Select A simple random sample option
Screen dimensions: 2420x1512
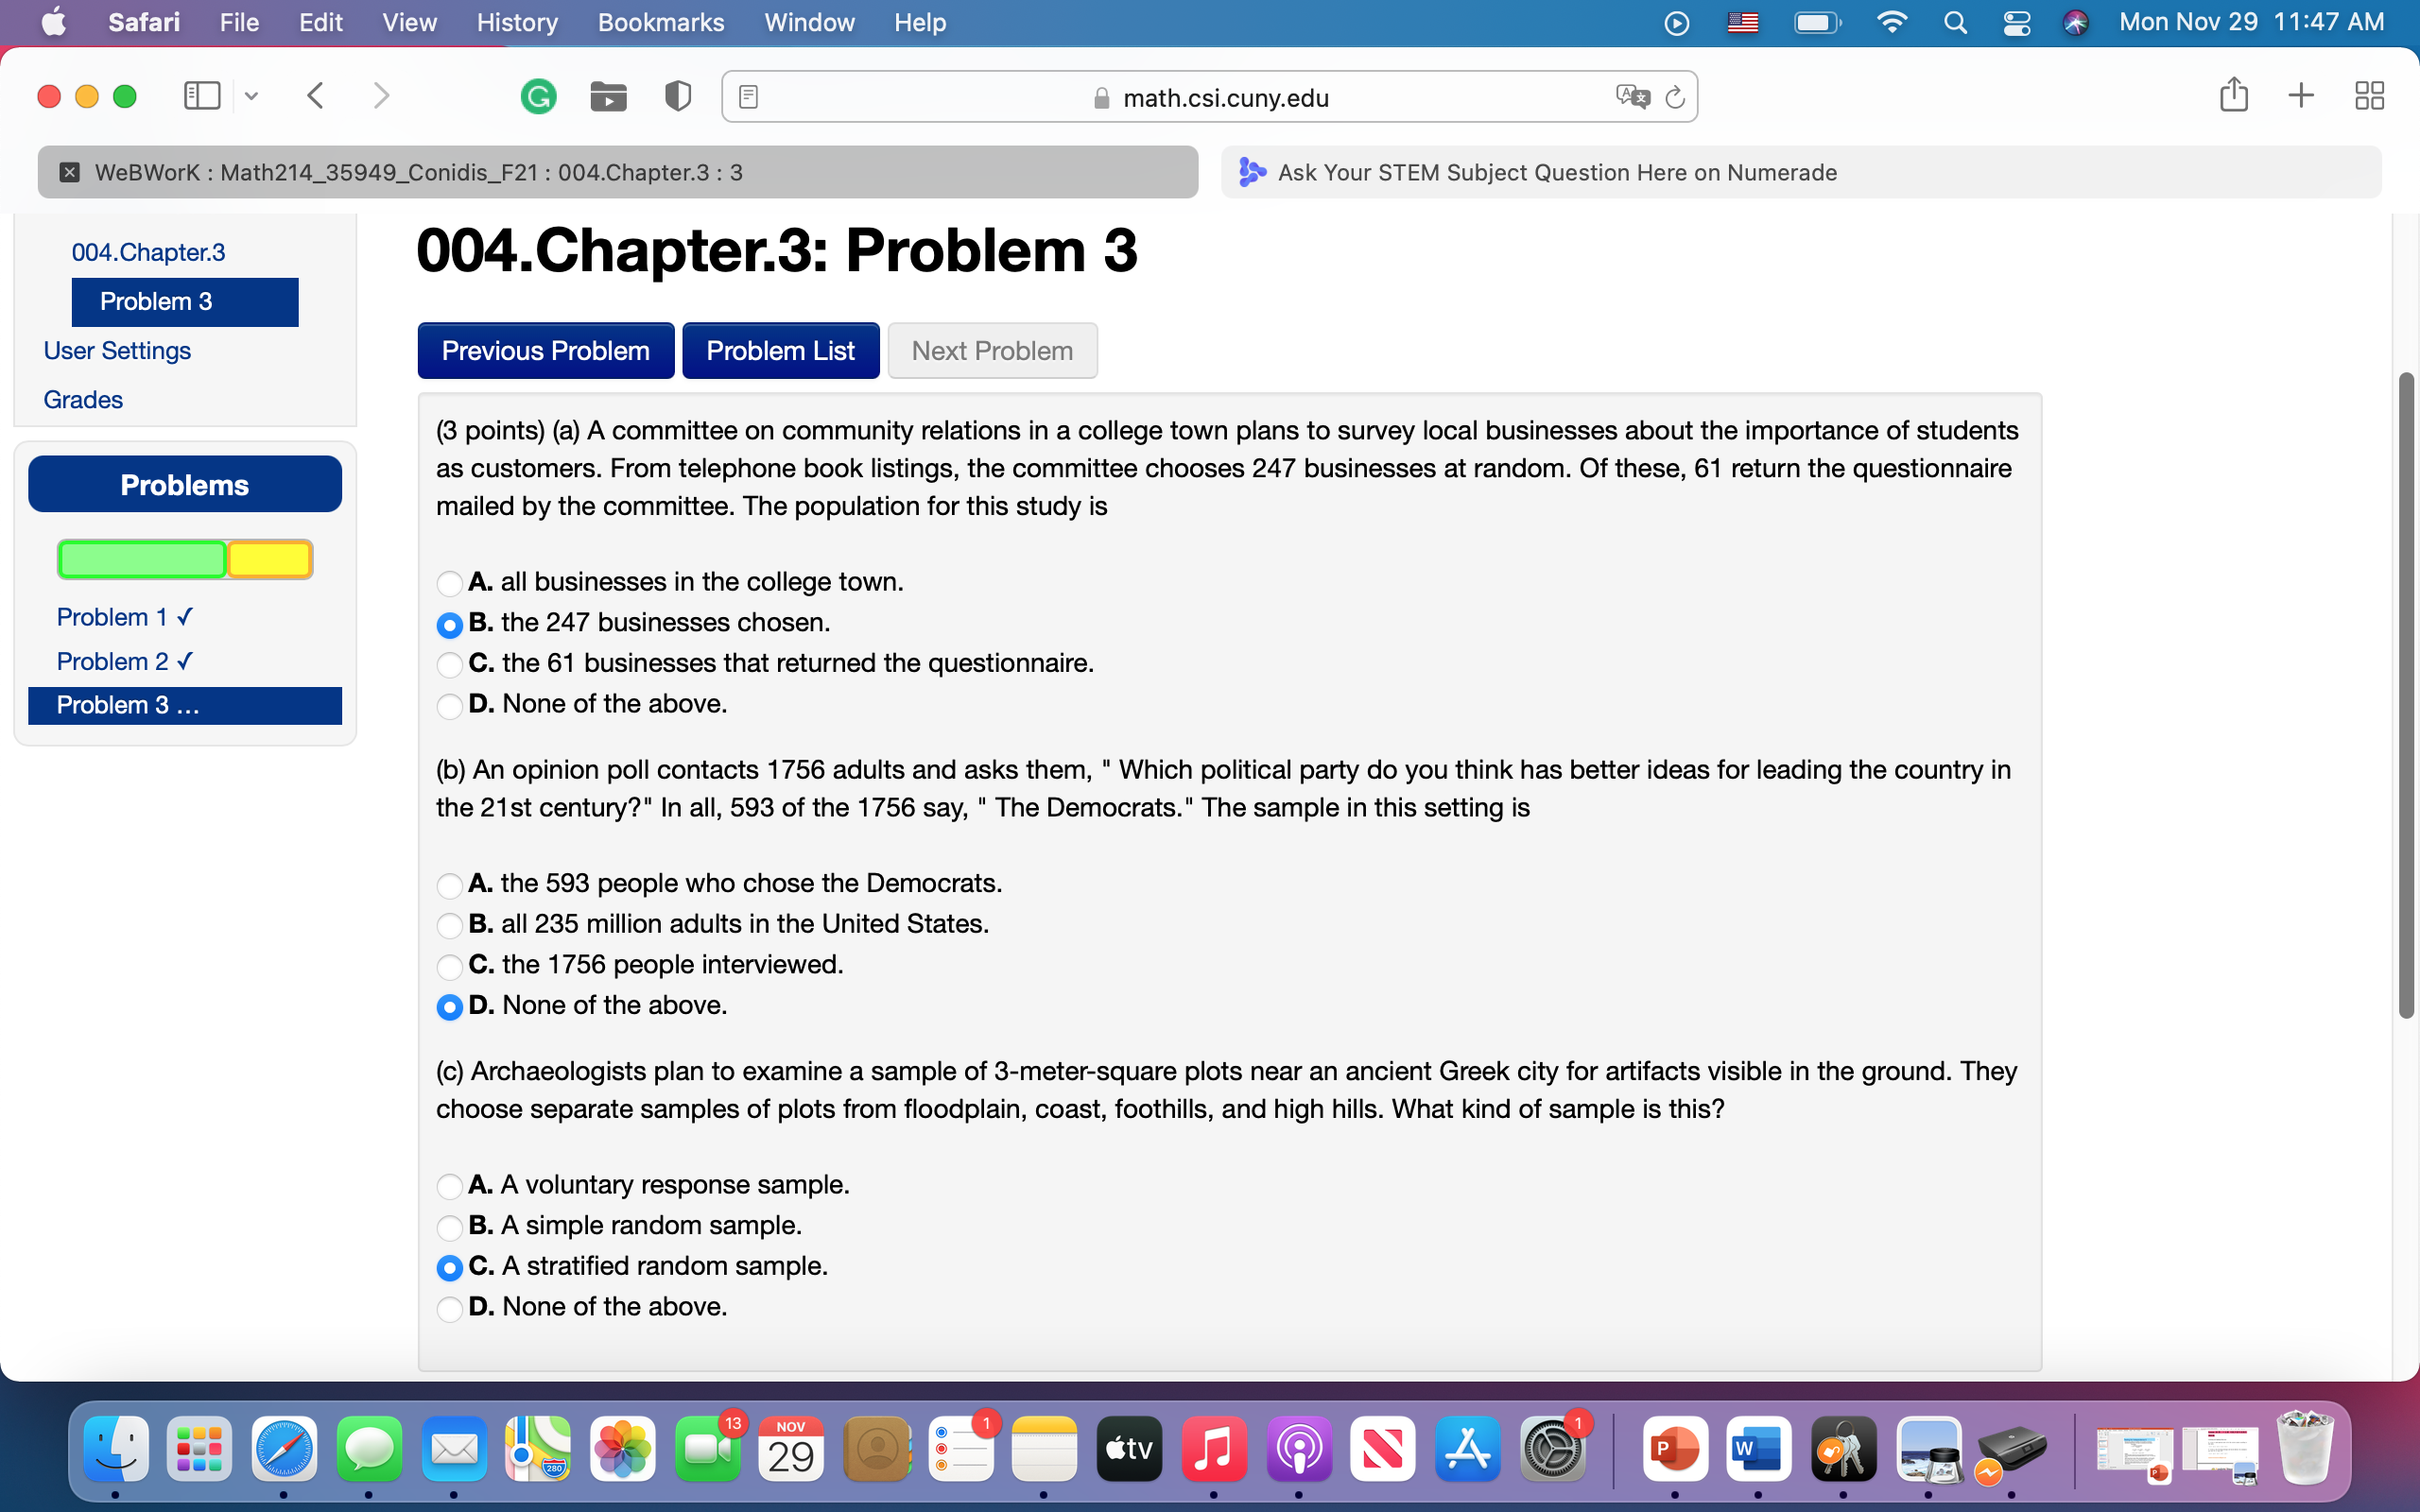pyautogui.click(x=451, y=1227)
